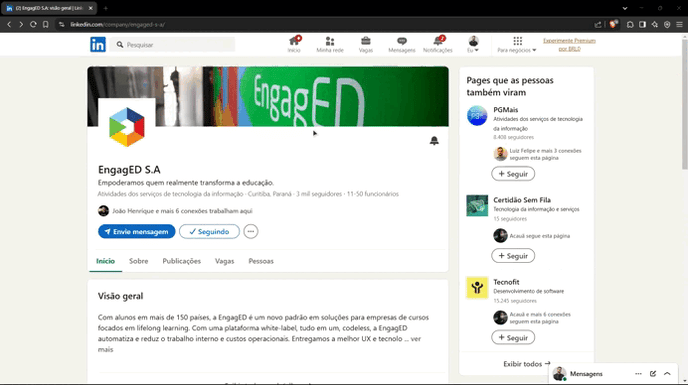Image resolution: width=688 pixels, height=385 pixels.
Task: Follow PGMais with Seguir button
Action: click(x=513, y=174)
